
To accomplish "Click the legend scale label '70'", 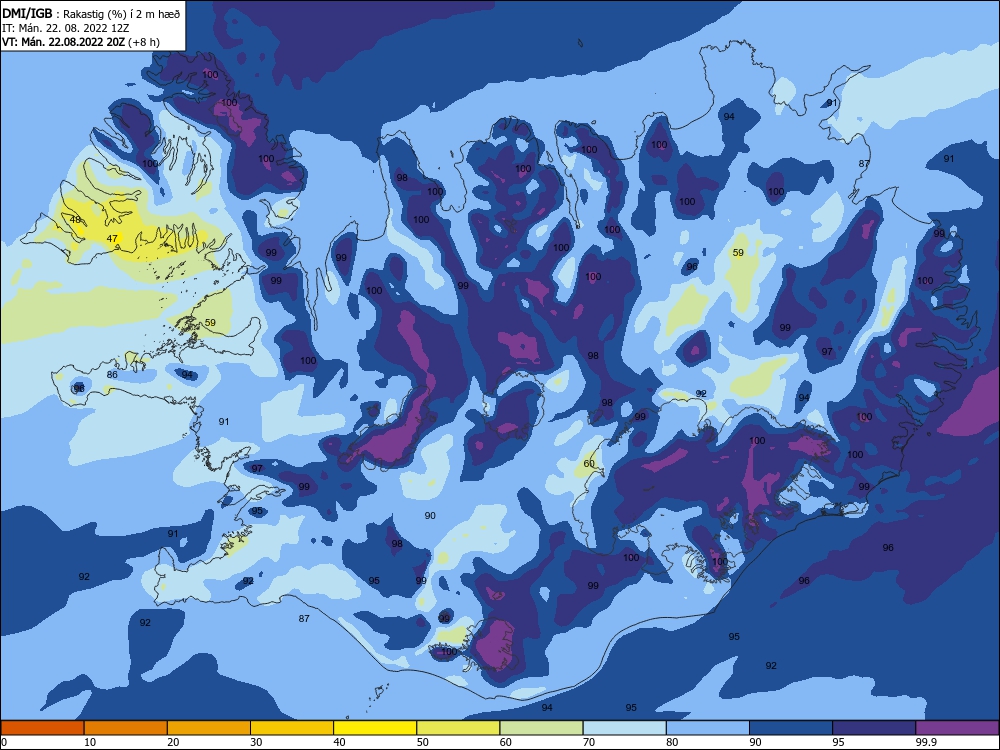I will [589, 742].
